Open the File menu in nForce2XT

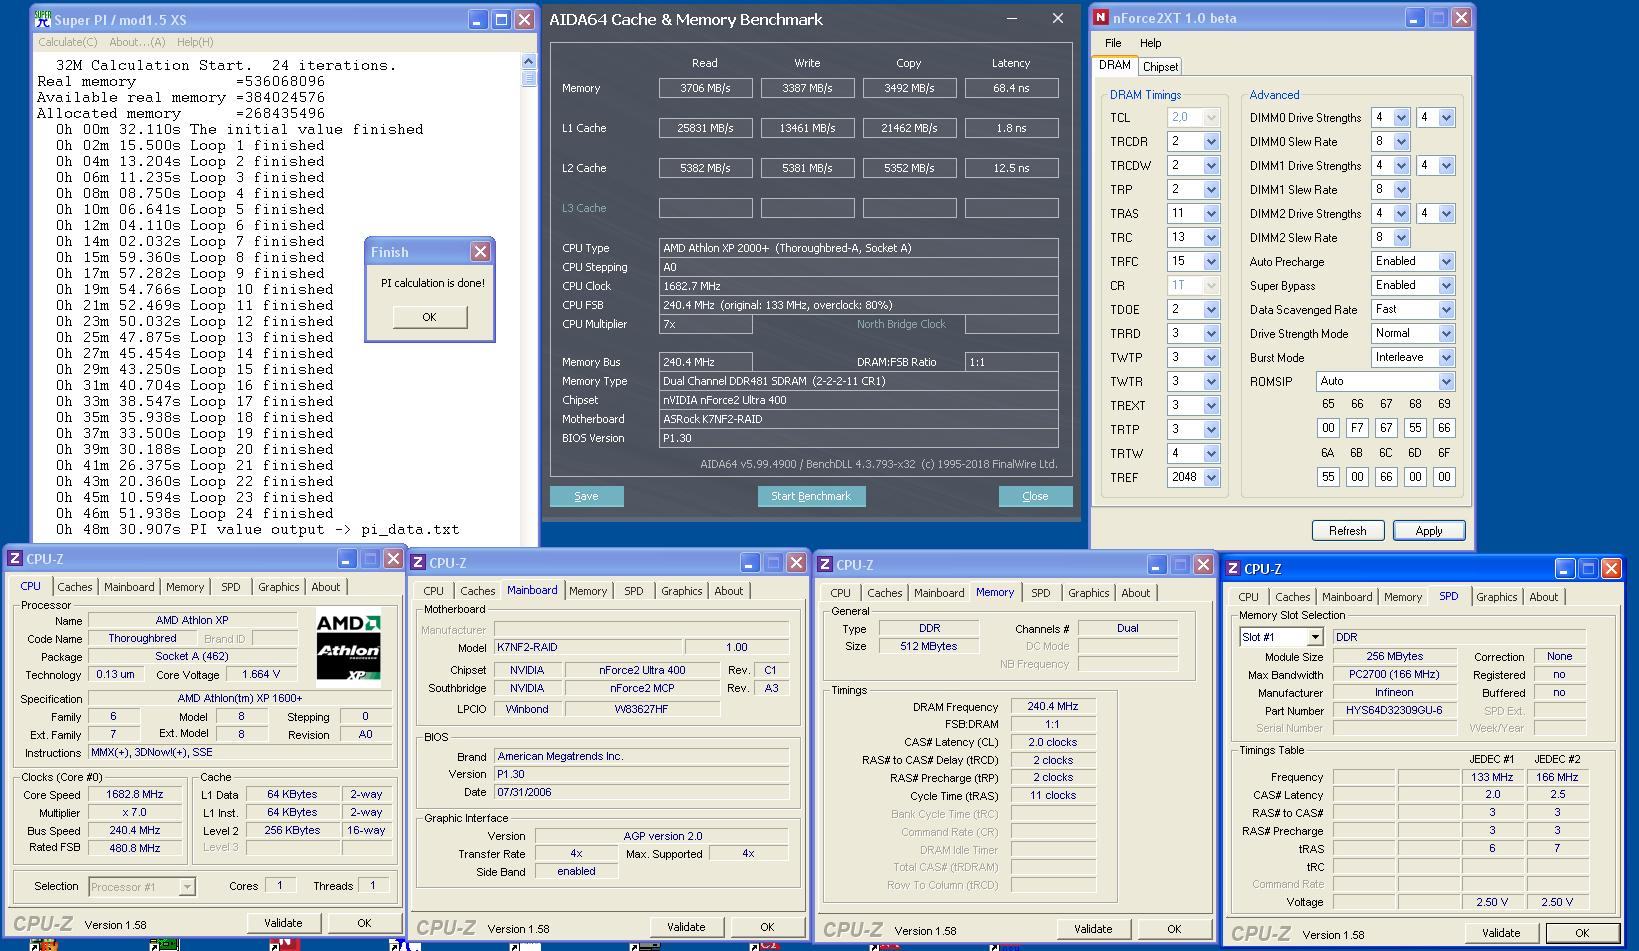coord(1113,43)
